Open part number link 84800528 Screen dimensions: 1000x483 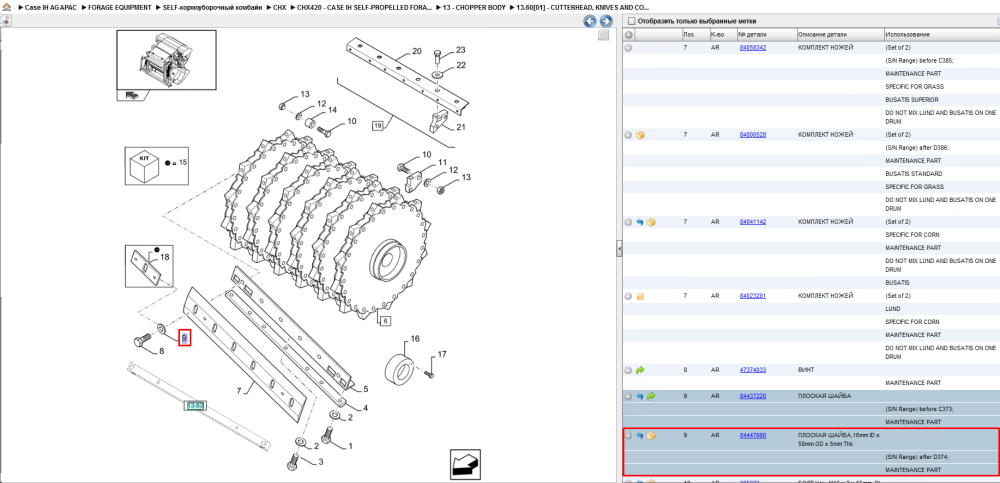[x=753, y=135]
